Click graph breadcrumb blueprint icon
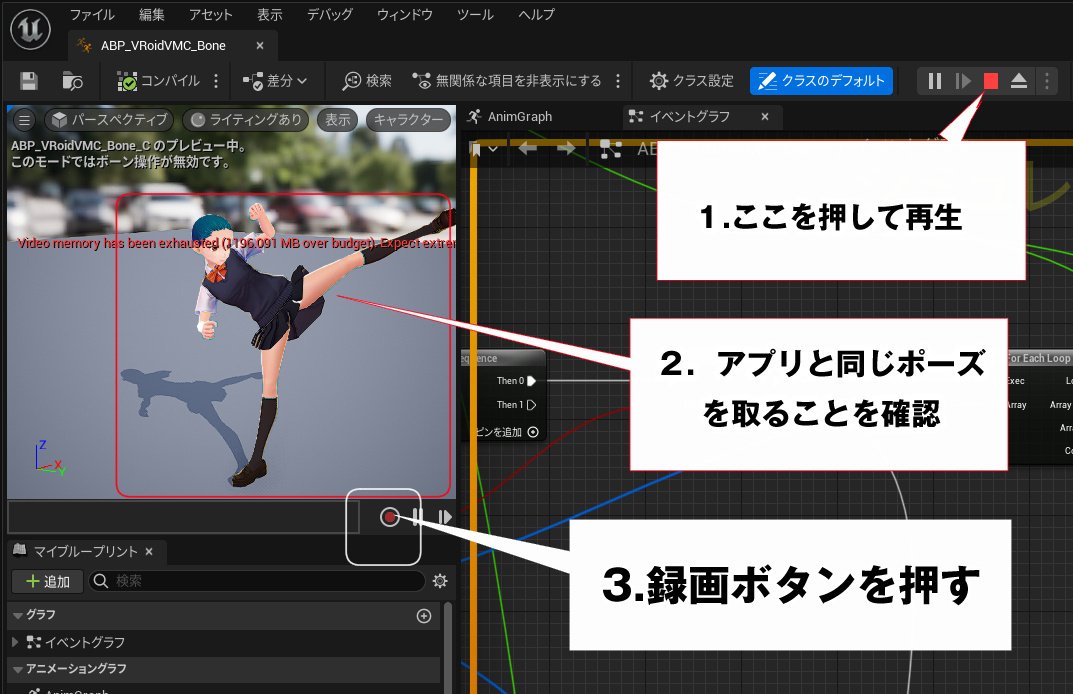The height and width of the screenshot is (694, 1073). pyautogui.click(x=610, y=149)
